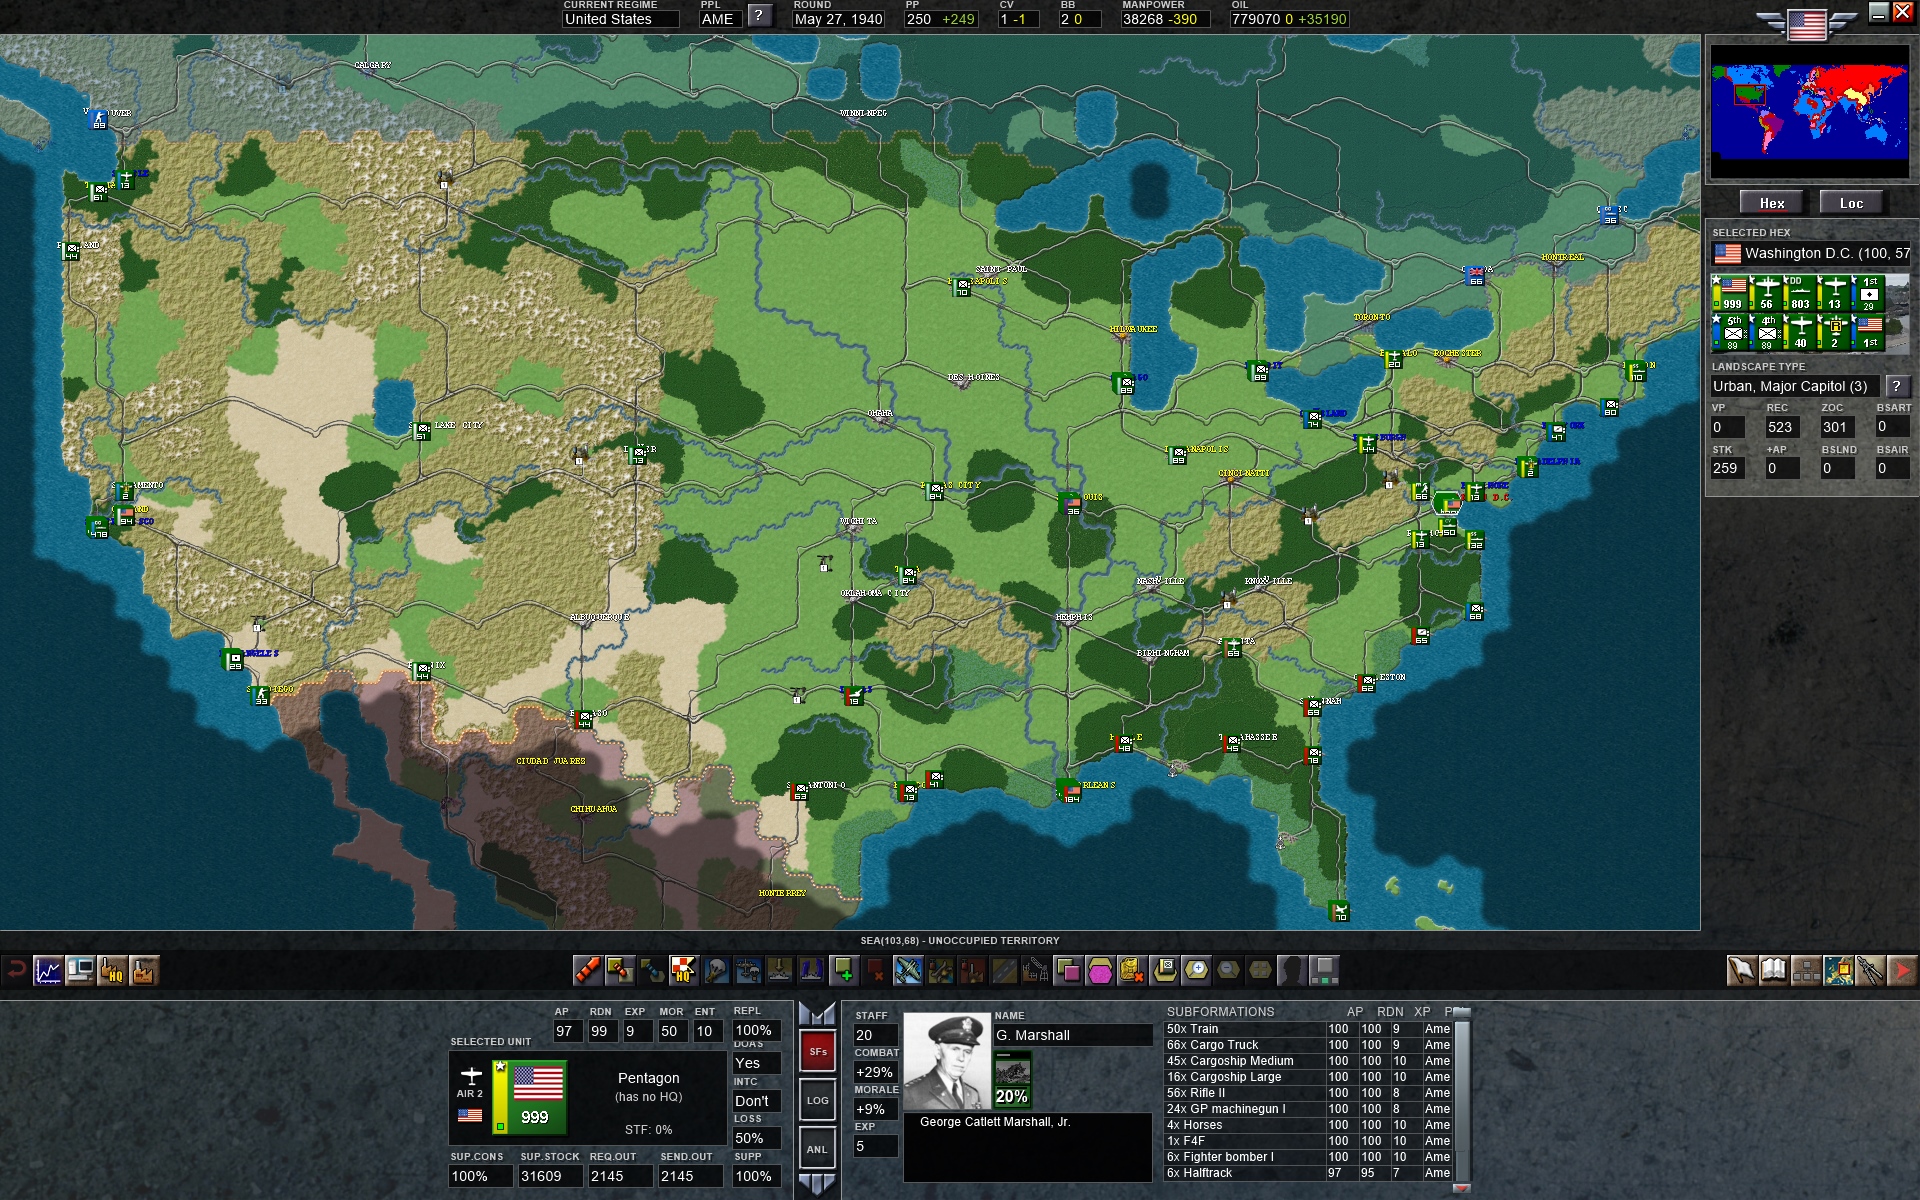Click the red undo arrow icon
Image resolution: width=1920 pixels, height=1200 pixels.
(x=16, y=970)
